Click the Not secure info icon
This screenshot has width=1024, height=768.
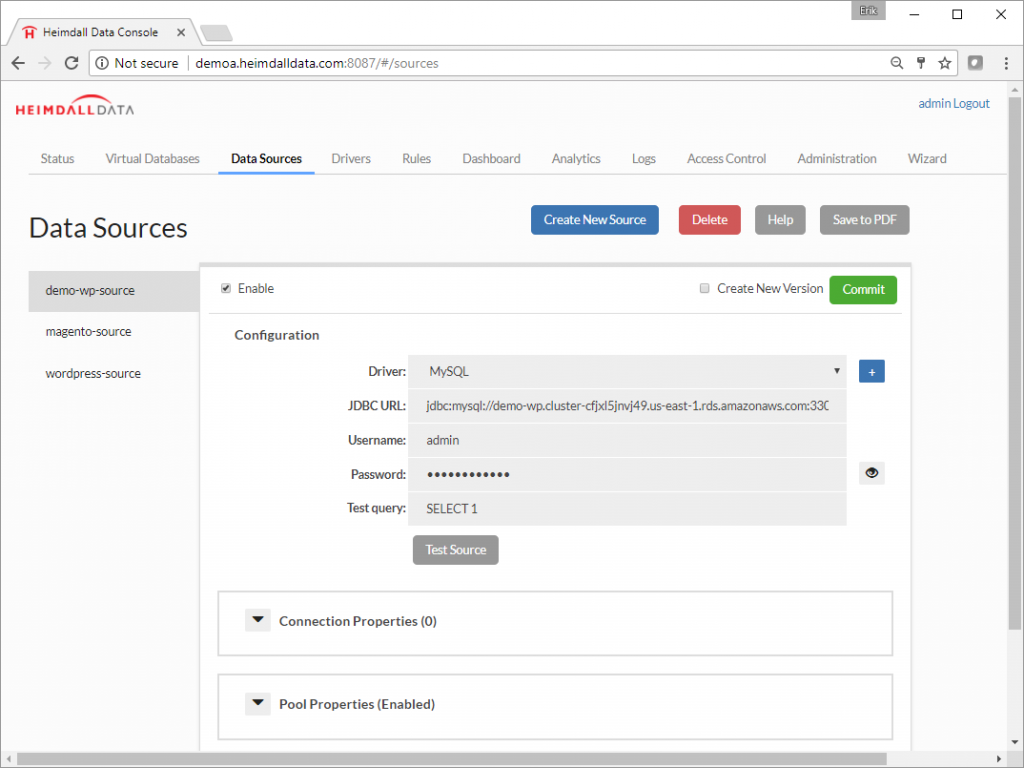102,63
